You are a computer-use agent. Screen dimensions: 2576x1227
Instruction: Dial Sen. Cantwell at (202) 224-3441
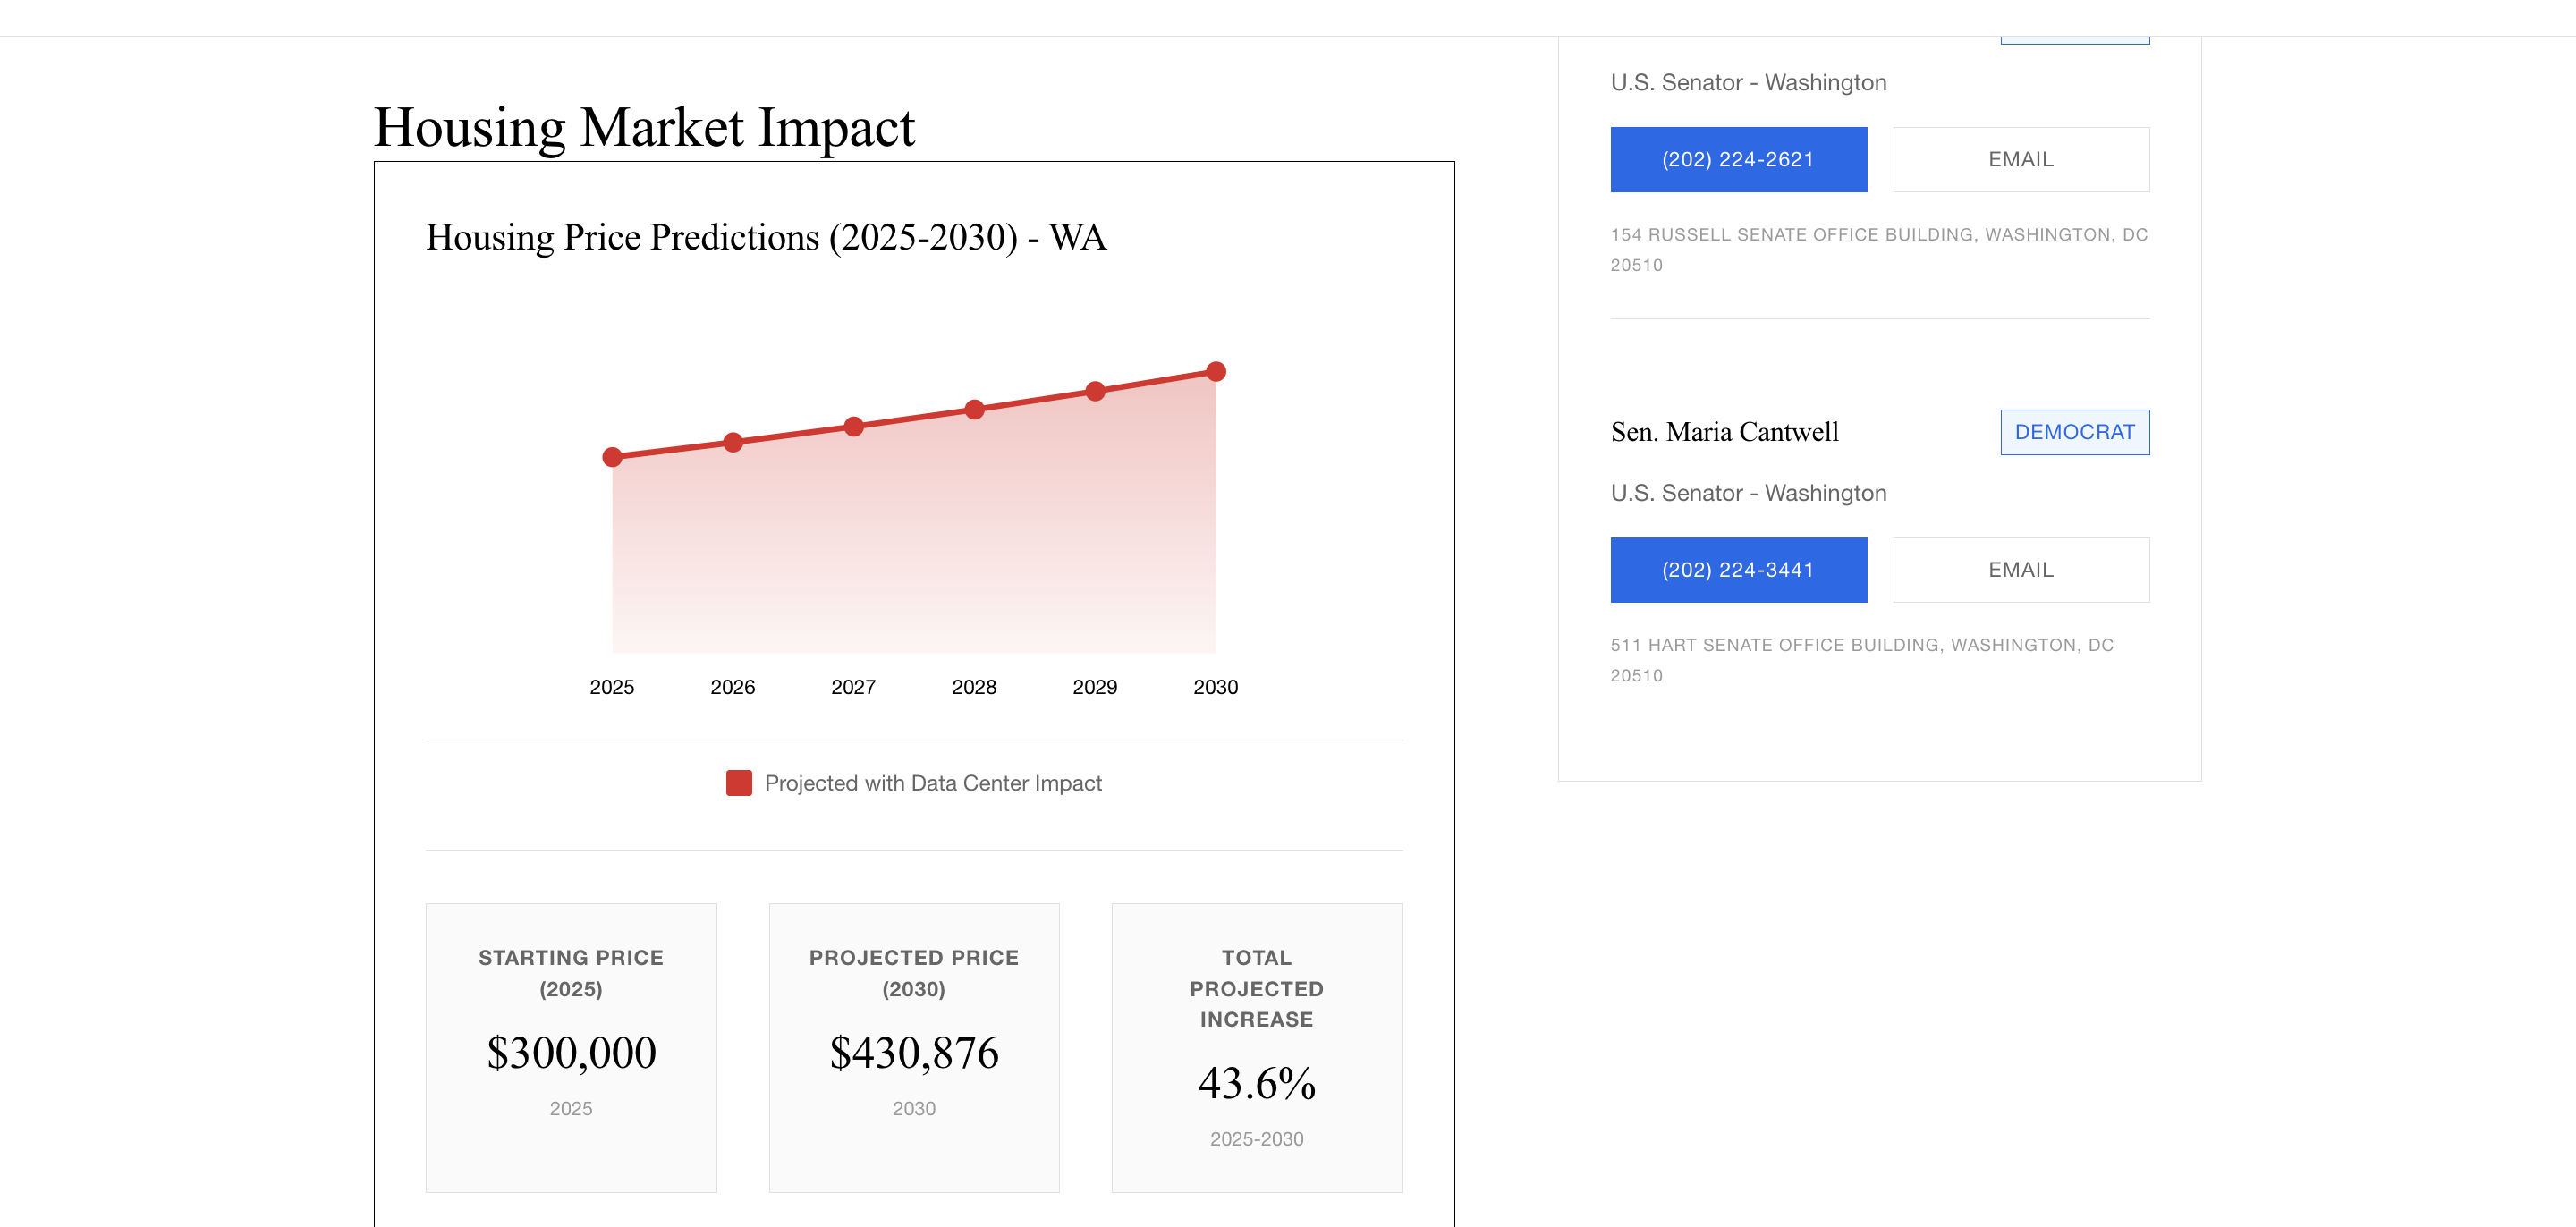1738,570
